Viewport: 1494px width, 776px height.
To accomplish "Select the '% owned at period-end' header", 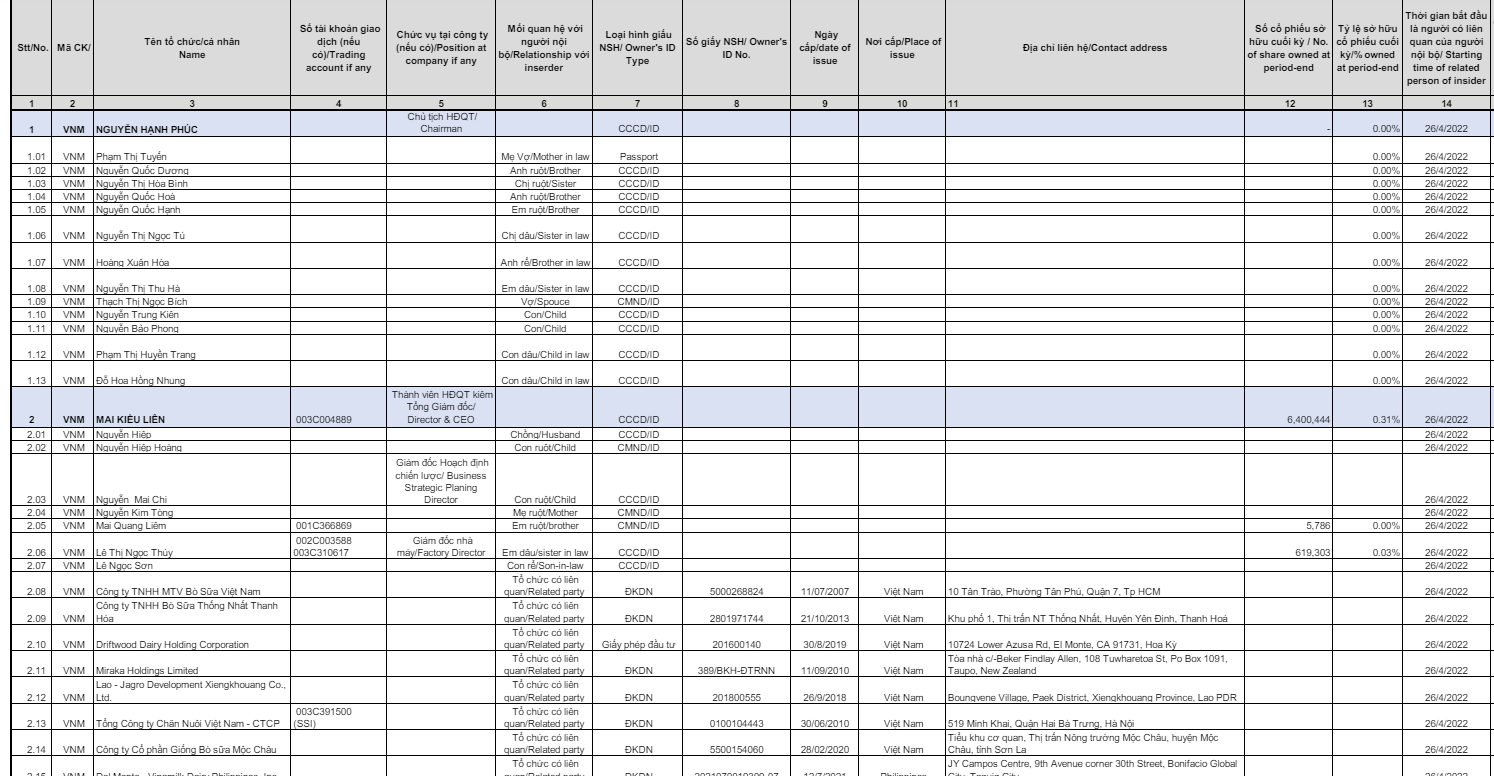I will tap(1368, 46).
